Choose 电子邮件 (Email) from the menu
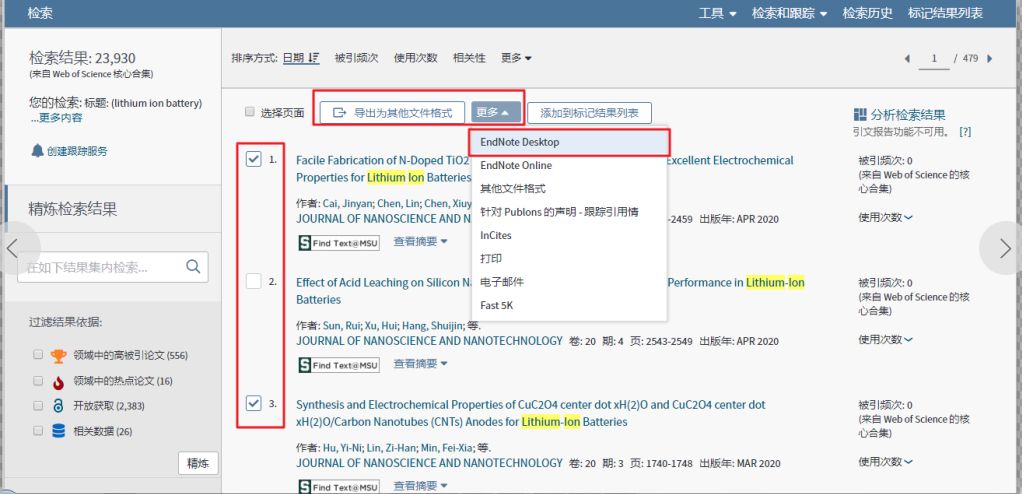 click(x=569, y=282)
